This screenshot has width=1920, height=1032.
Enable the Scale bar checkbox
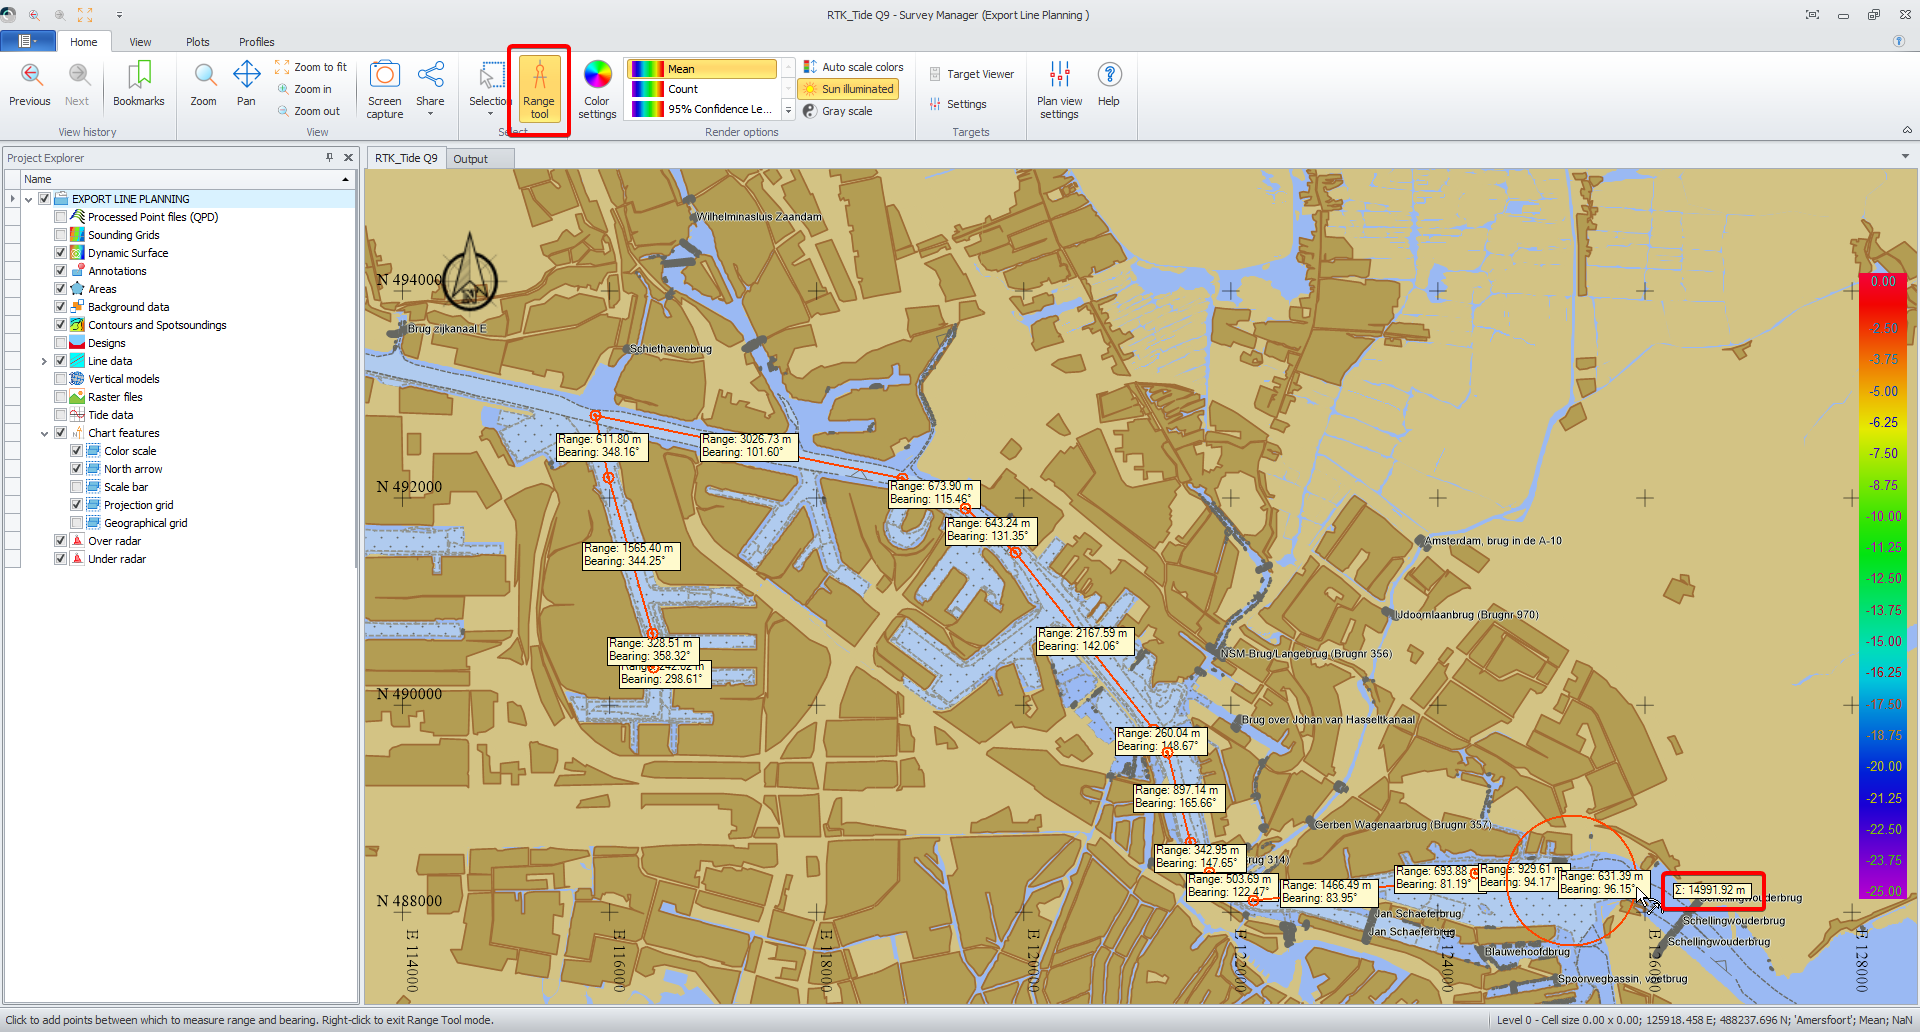coord(77,487)
